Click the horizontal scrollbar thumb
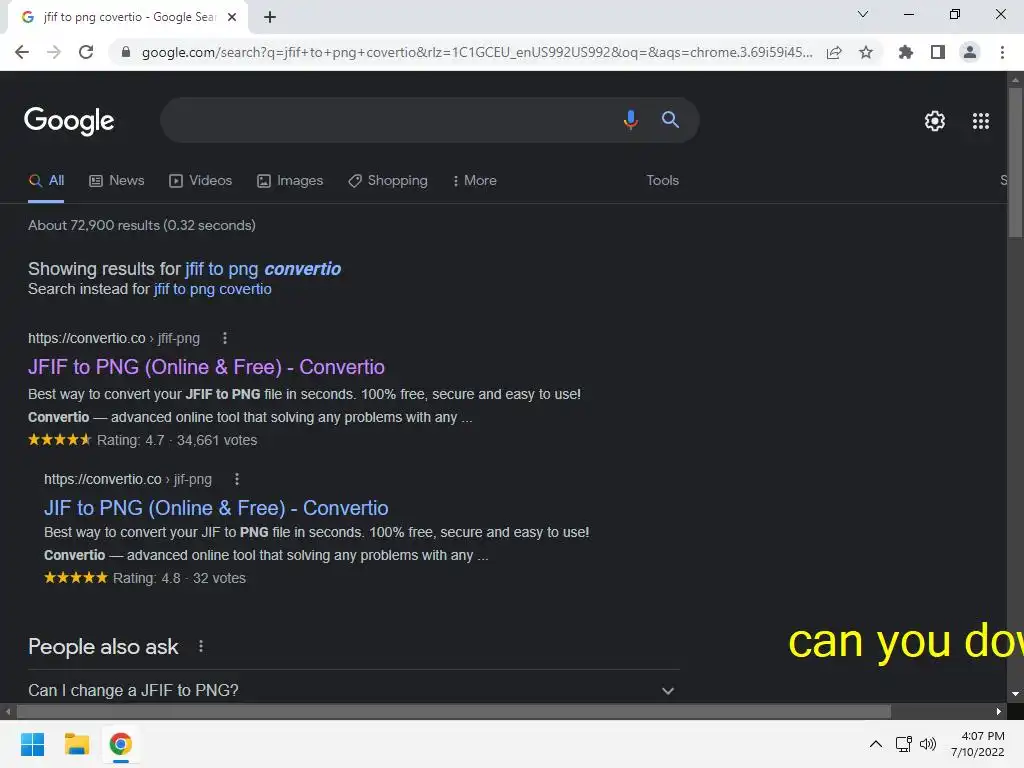The height and width of the screenshot is (768, 1024). click(x=454, y=711)
